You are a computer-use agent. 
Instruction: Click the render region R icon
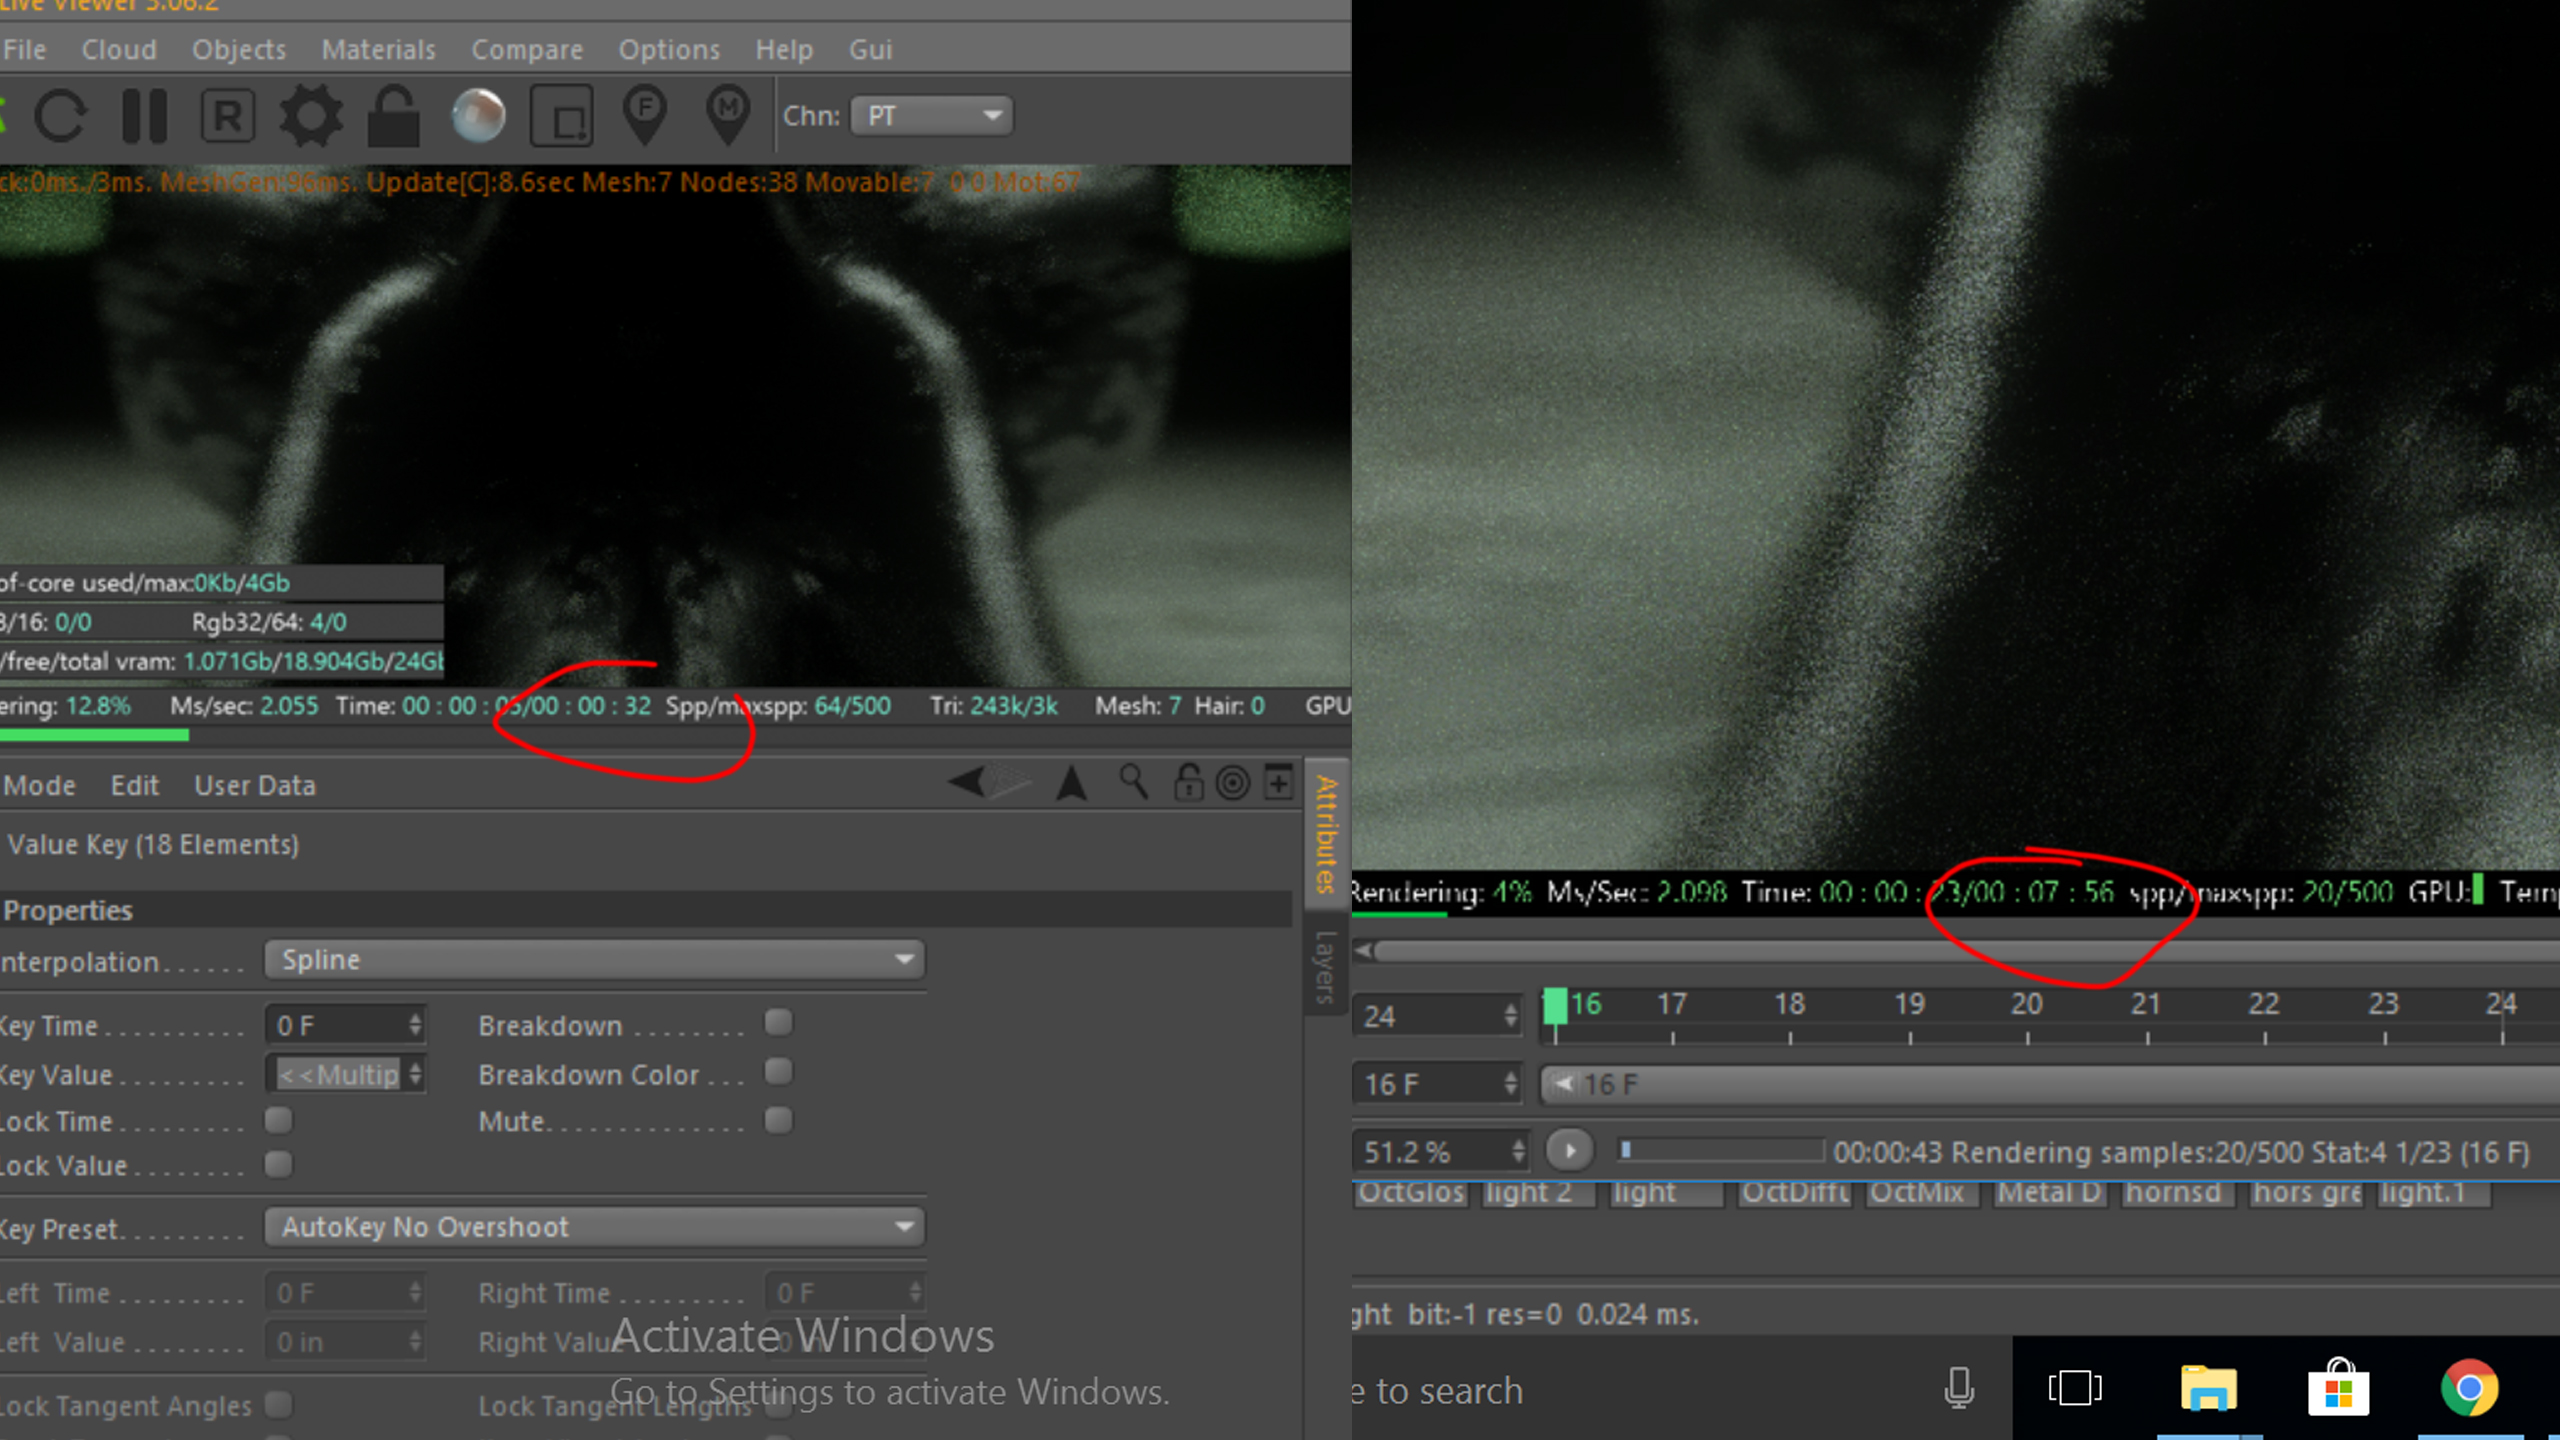[228, 116]
